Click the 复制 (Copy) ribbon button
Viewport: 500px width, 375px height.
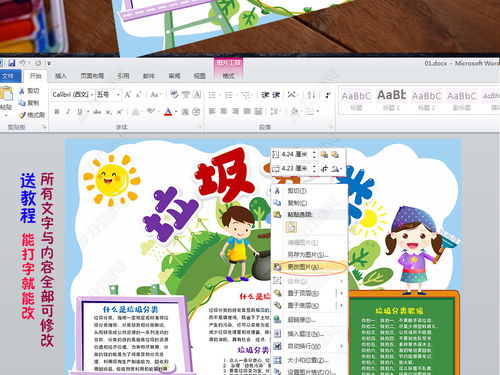[29, 103]
